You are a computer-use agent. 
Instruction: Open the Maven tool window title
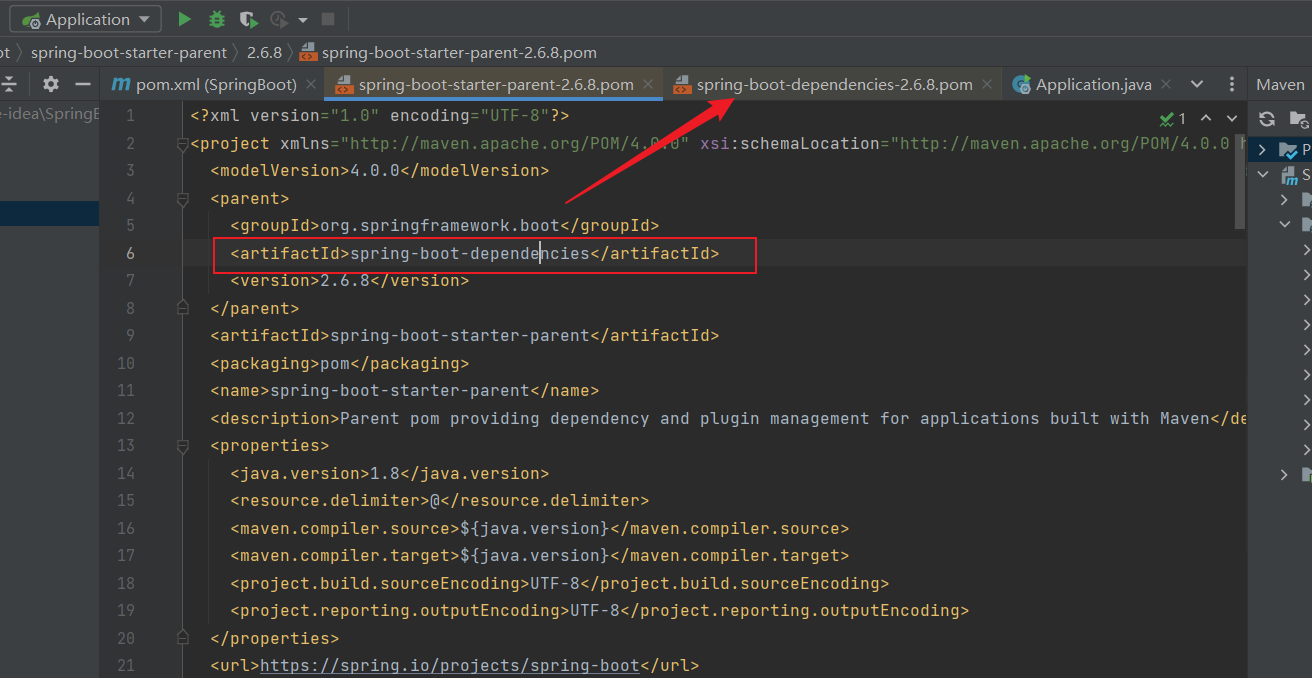(1280, 84)
